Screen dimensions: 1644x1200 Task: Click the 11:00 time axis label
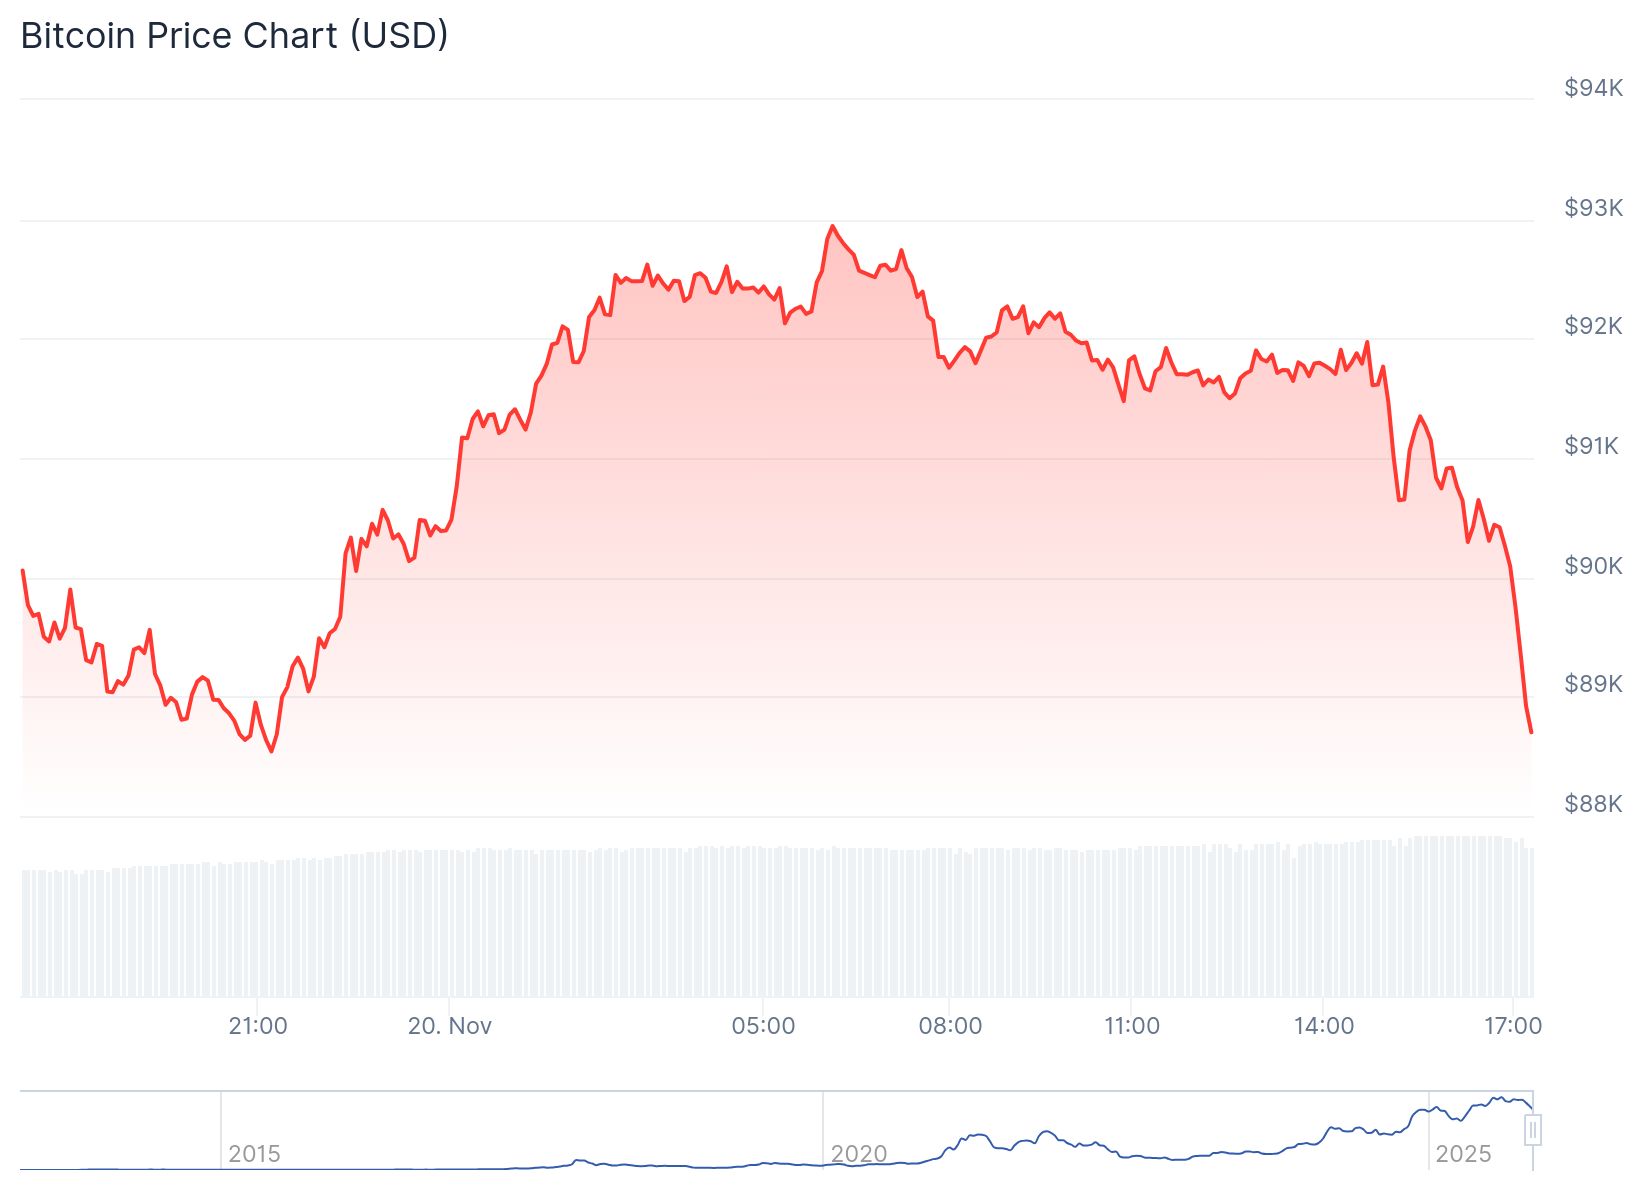[x=1132, y=1026]
